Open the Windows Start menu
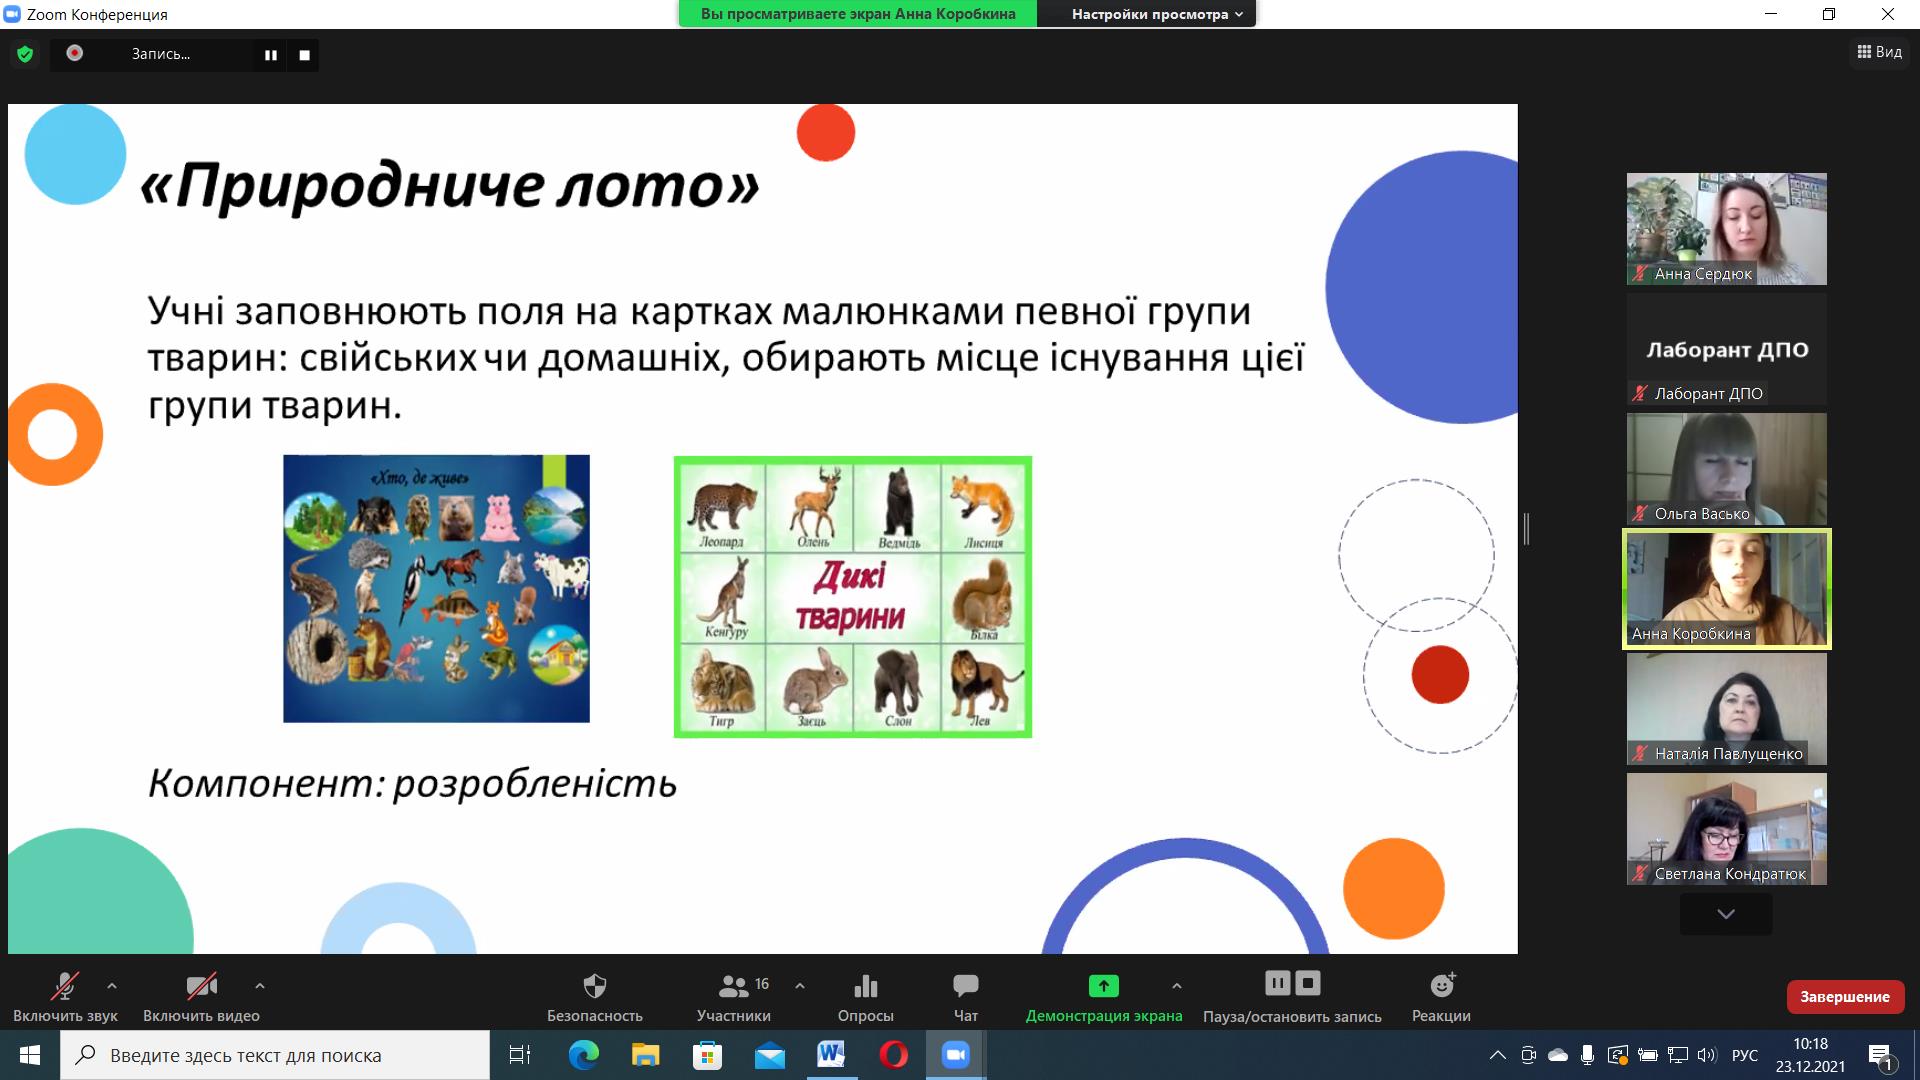The height and width of the screenshot is (1080, 1920). (x=30, y=1055)
